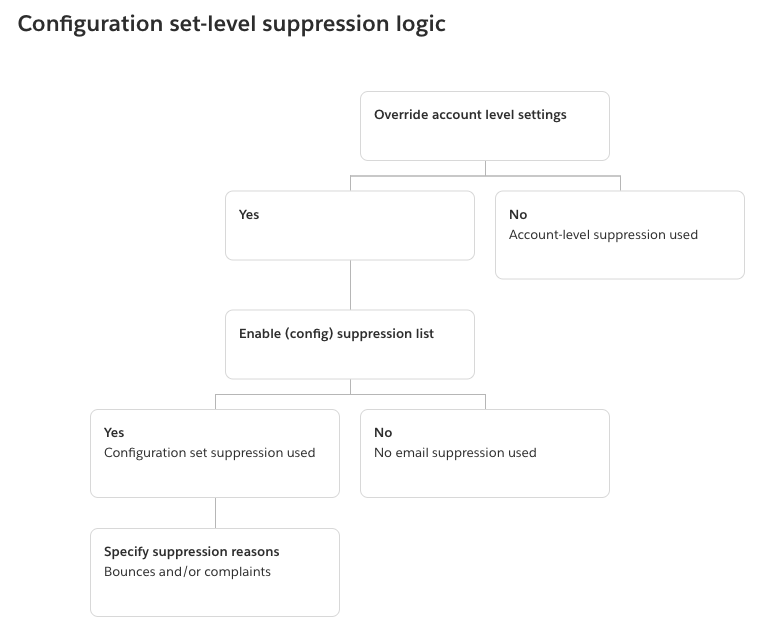Select "Configuration set suppression used" text
Screen dimensions: 762x632
point(209,453)
